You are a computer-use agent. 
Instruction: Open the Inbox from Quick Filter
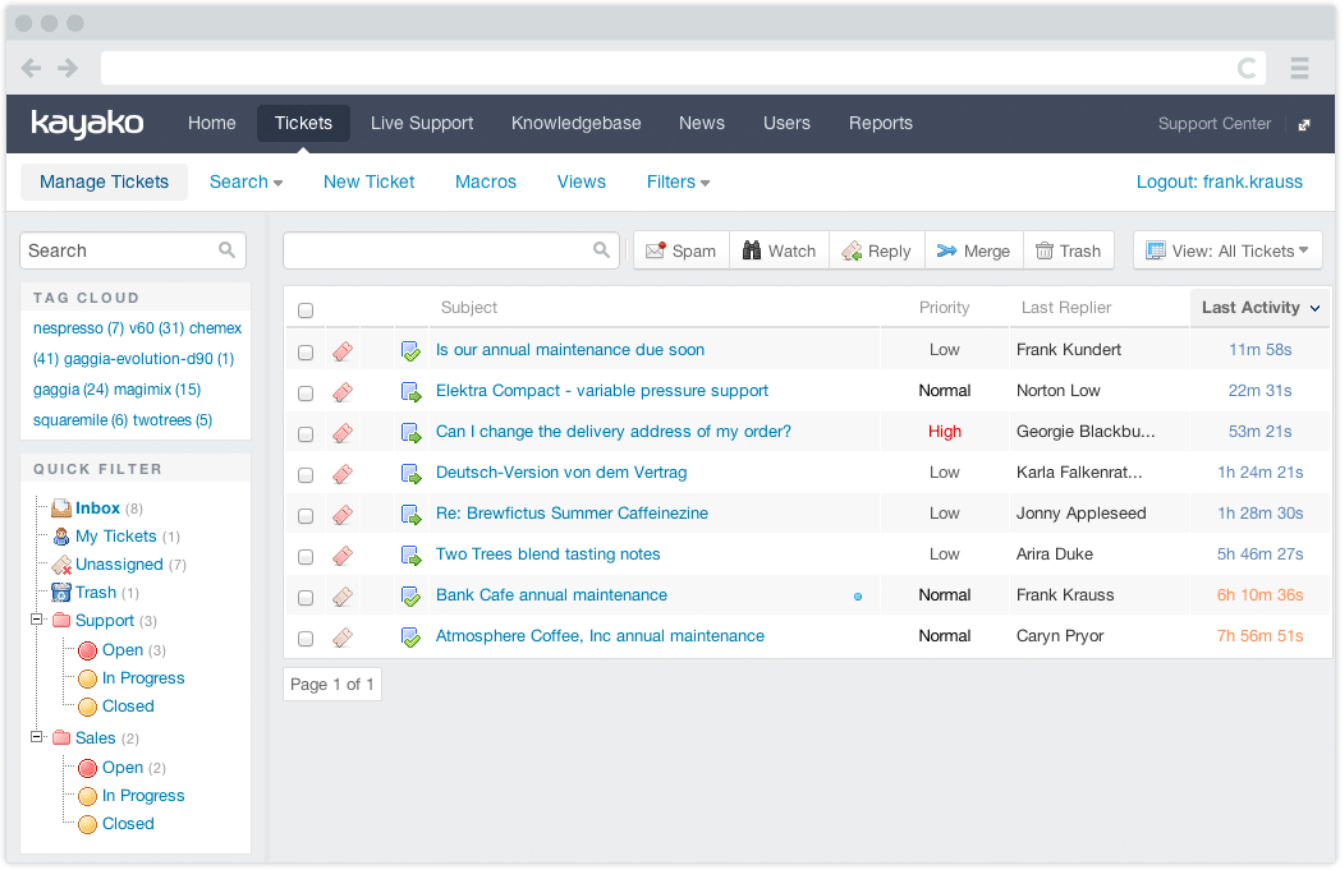click(97, 507)
